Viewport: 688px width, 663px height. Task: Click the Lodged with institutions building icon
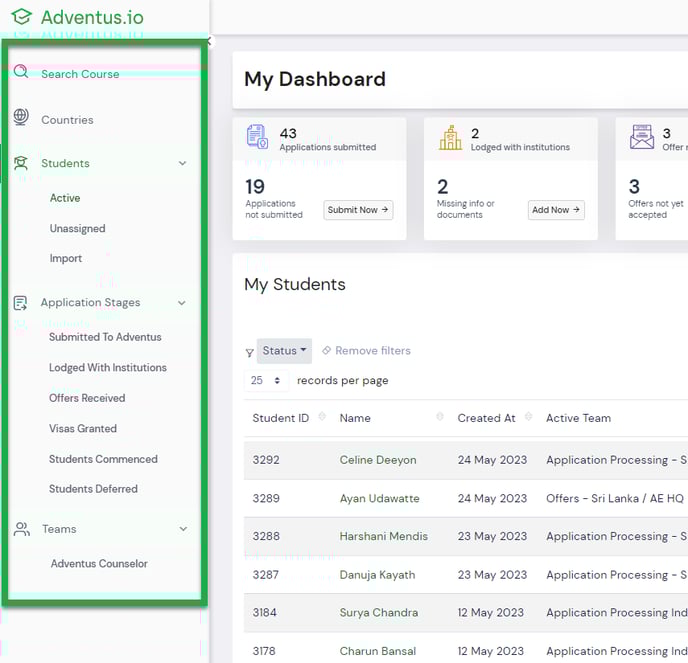451,137
